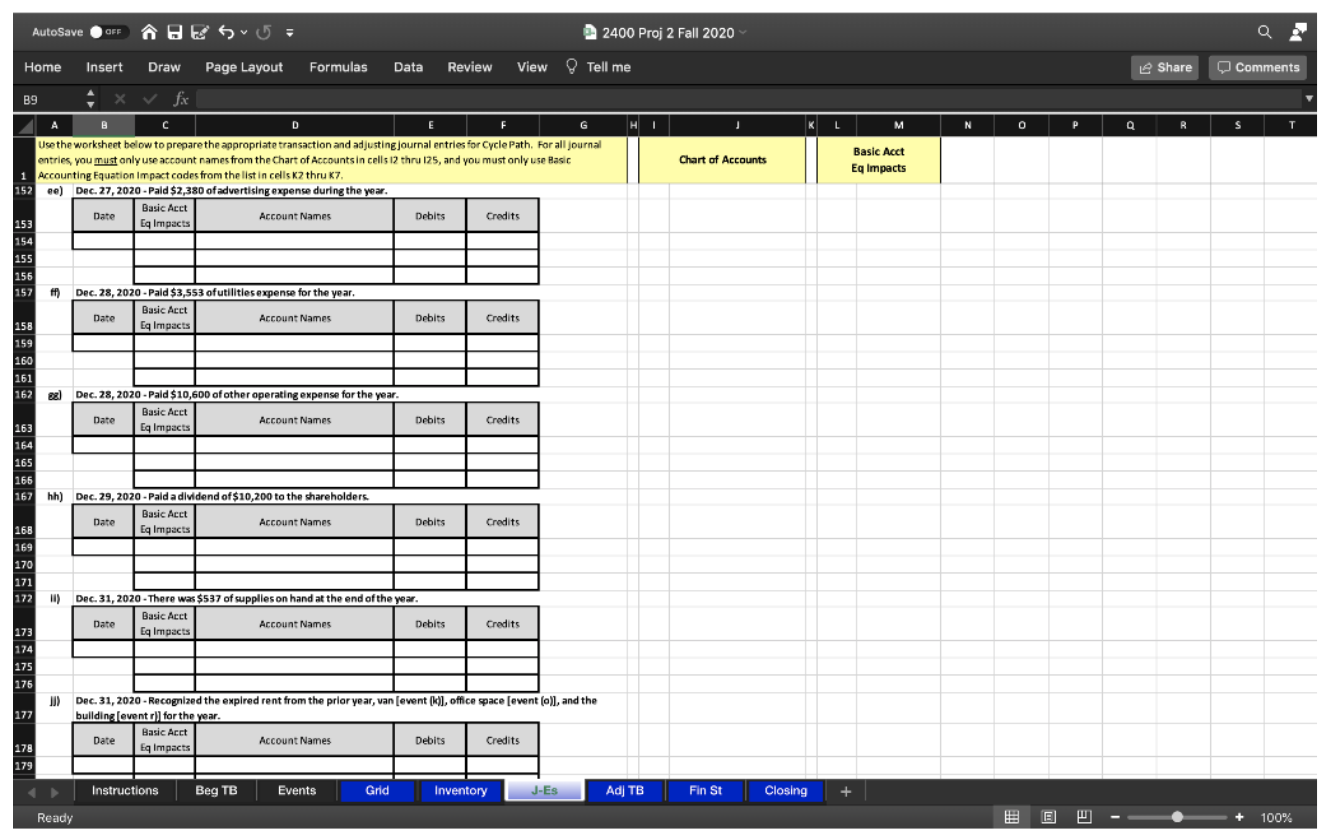
Task: Switch to the Closing sheet tab
Action: point(785,791)
